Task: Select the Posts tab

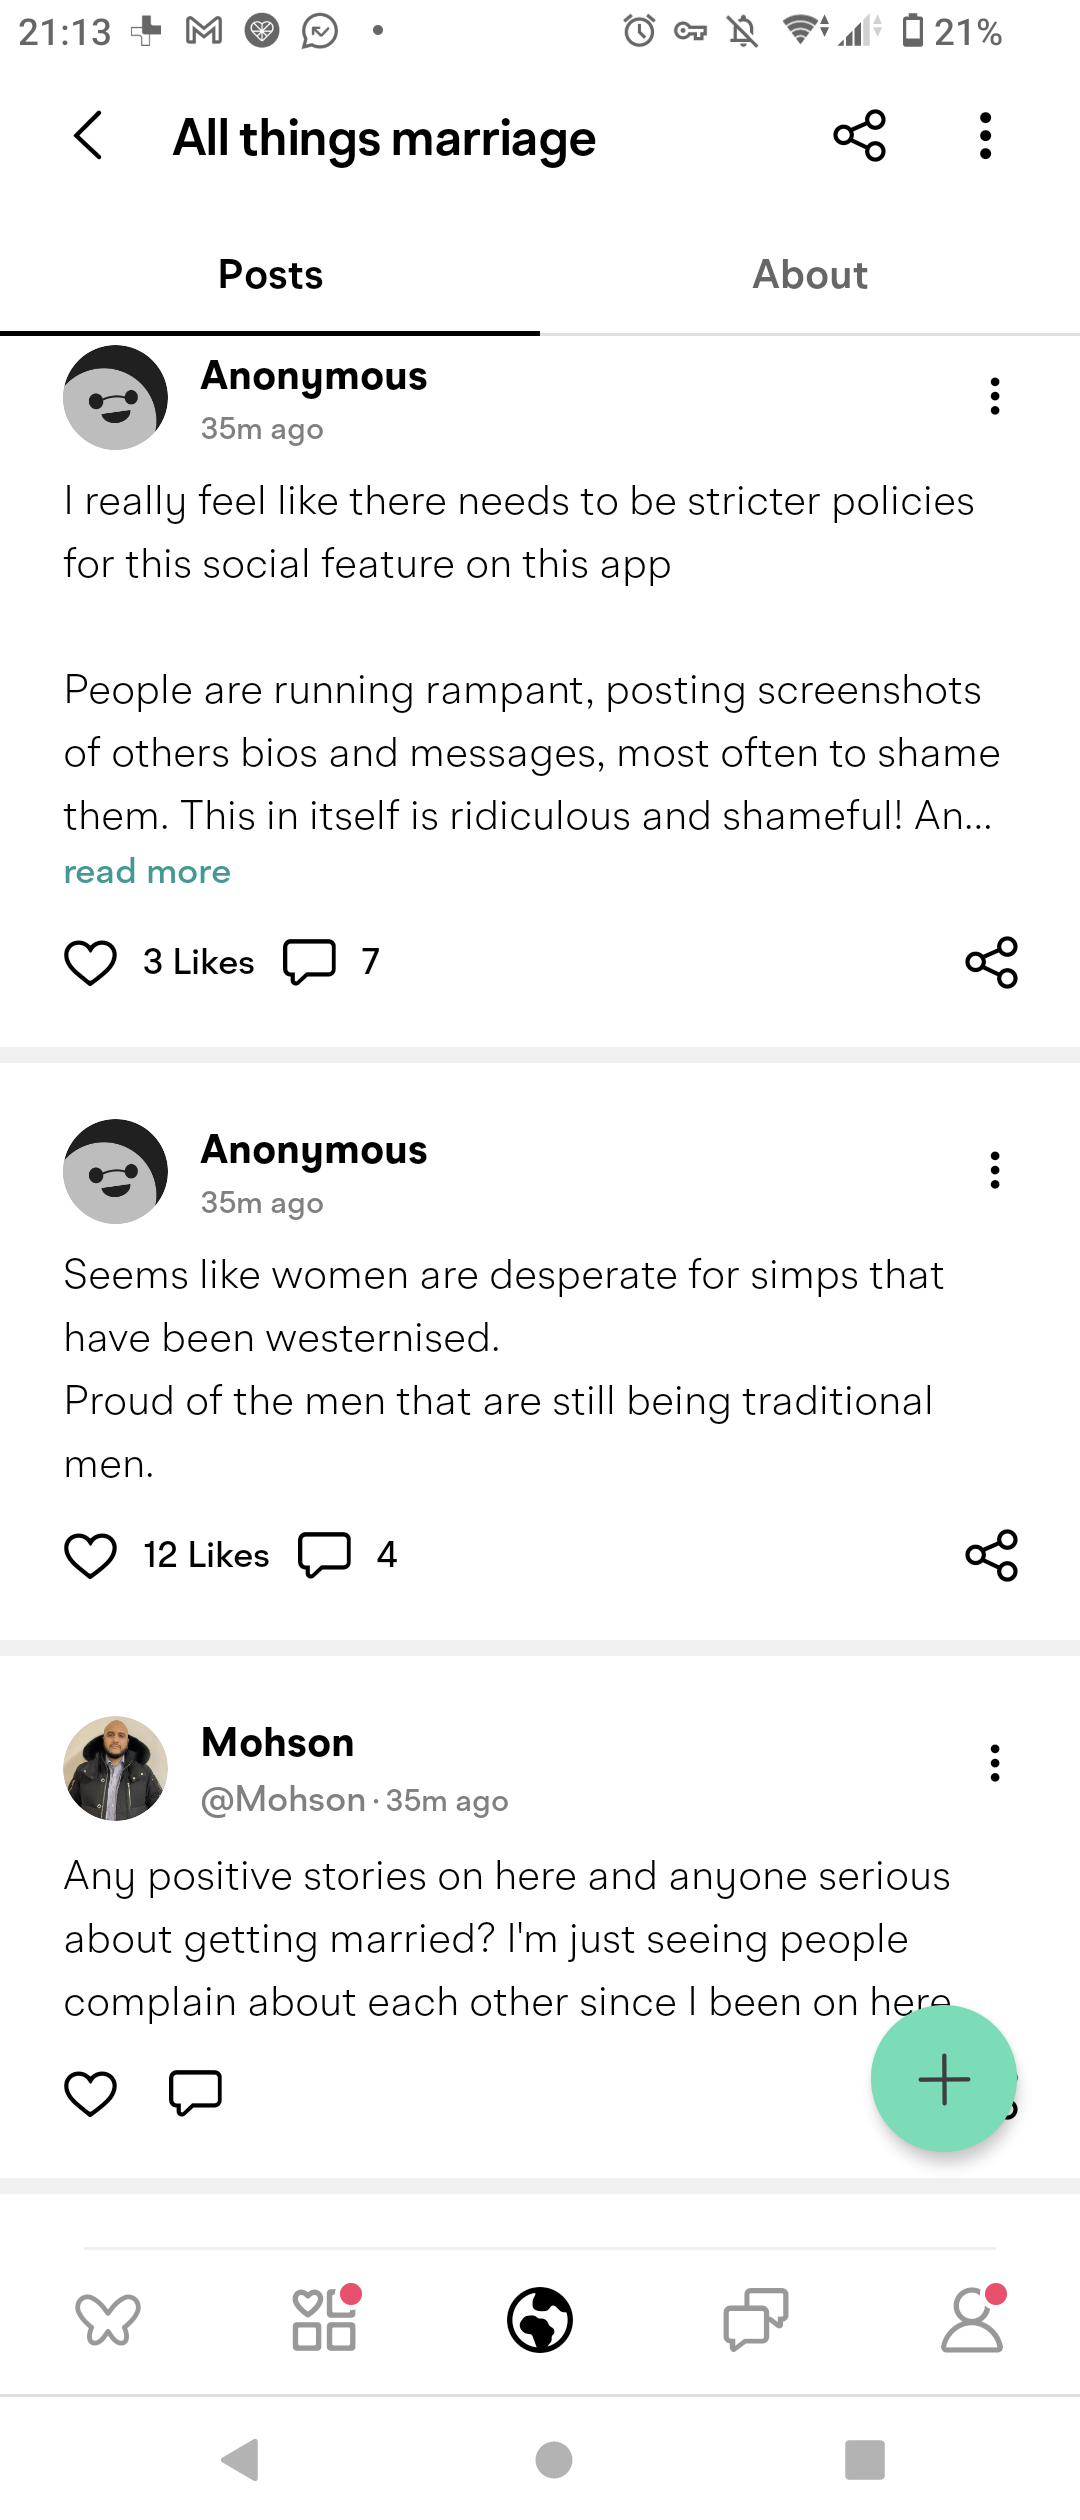Action: 270,275
